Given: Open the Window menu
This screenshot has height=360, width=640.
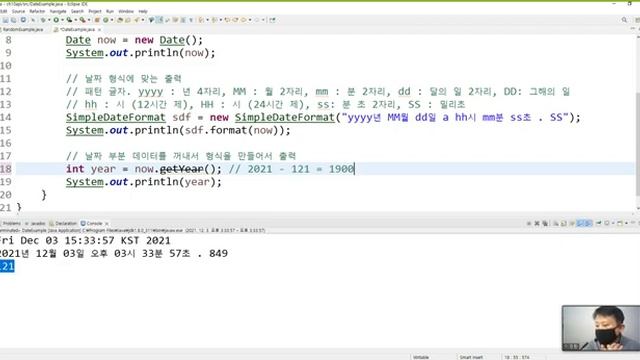Looking at the screenshot, I should (x=126, y=11).
